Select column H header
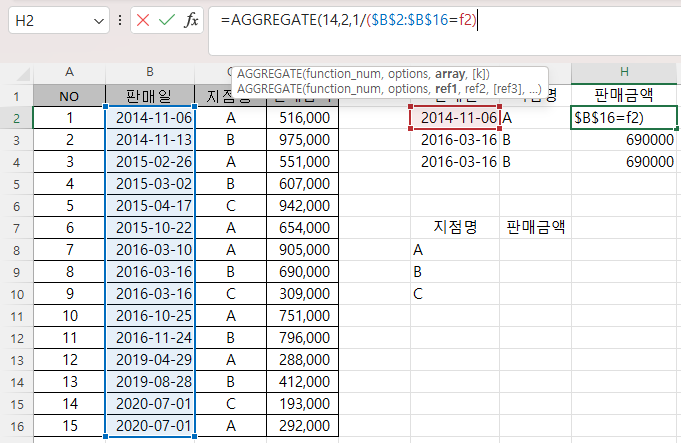The width and height of the screenshot is (681, 443). tap(624, 72)
